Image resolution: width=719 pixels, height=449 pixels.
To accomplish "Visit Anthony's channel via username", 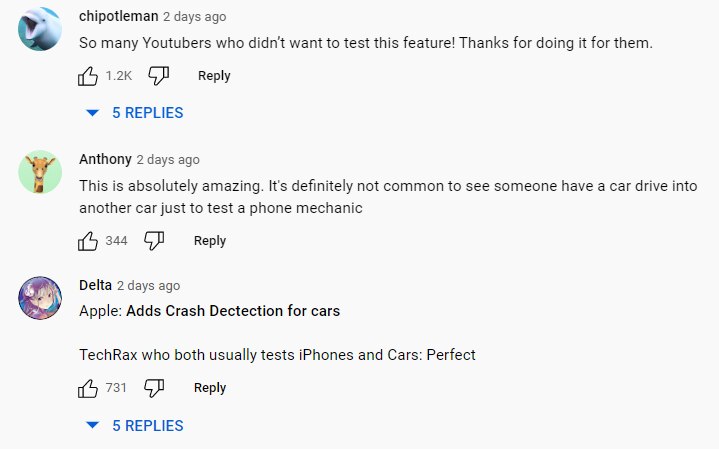I will [x=105, y=159].
